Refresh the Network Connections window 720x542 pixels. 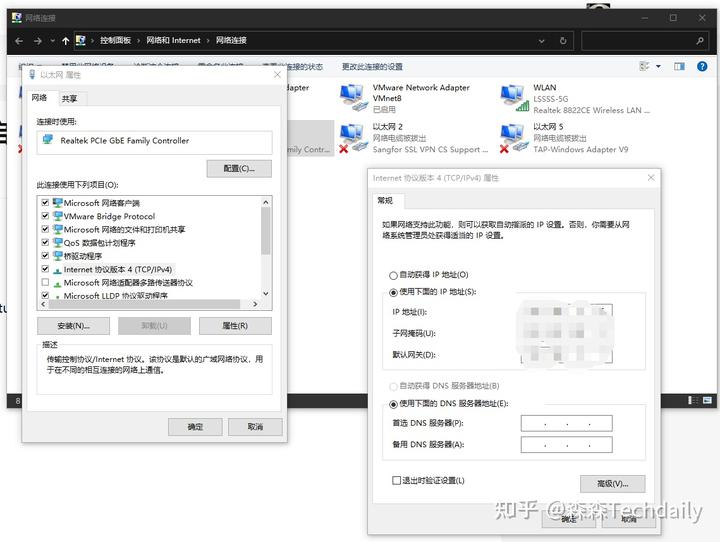563,41
